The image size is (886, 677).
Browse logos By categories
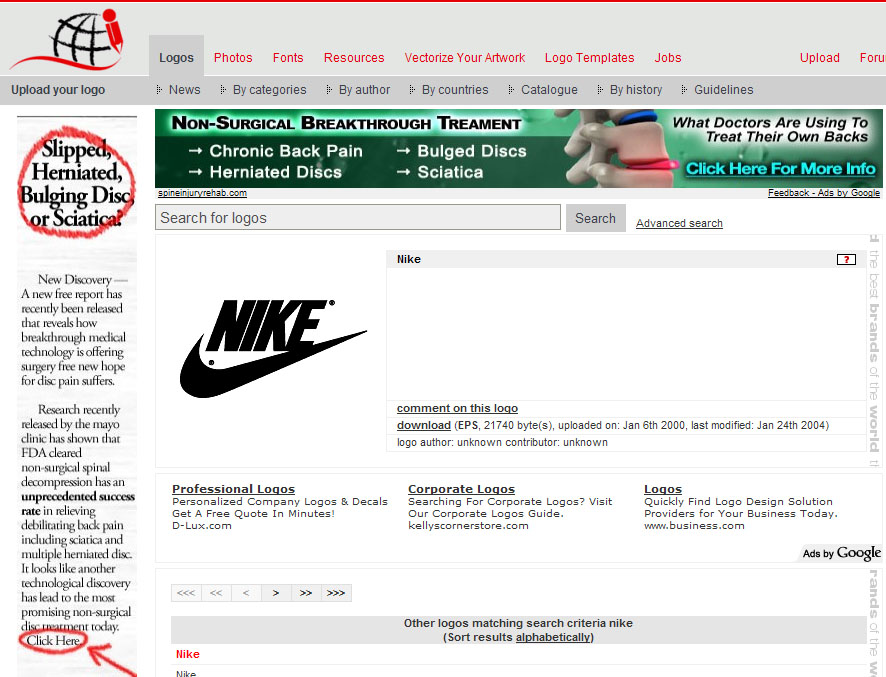pyautogui.click(x=269, y=90)
